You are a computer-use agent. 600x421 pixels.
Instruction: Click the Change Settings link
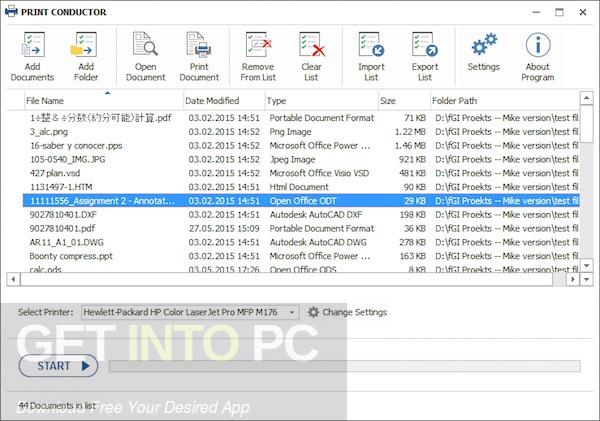coord(354,312)
